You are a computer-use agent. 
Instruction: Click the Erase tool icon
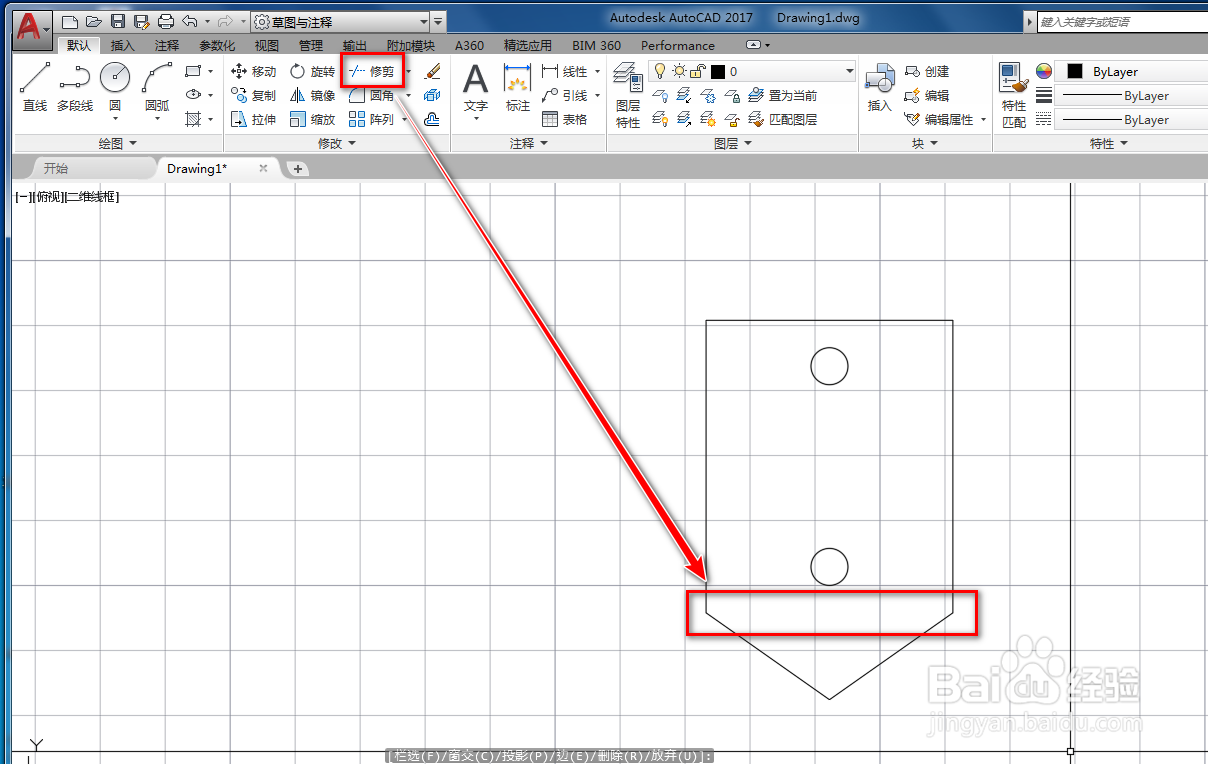[x=432, y=71]
